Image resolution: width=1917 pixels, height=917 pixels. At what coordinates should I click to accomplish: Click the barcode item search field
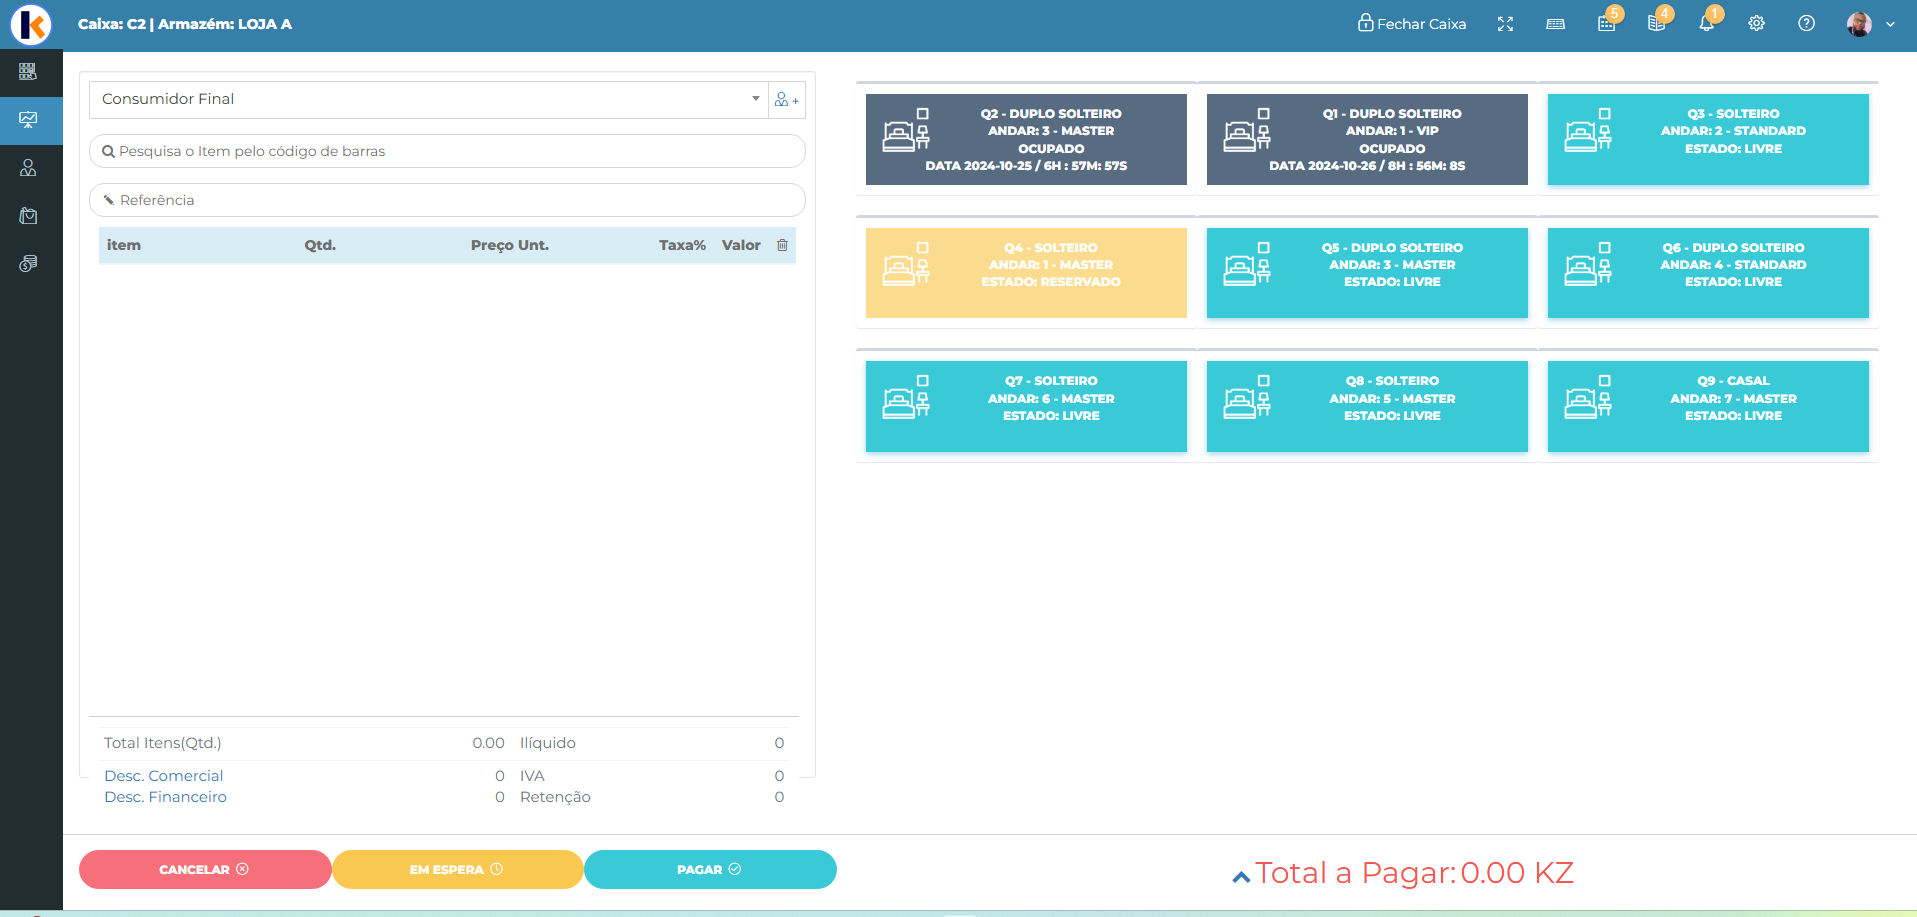coord(447,151)
